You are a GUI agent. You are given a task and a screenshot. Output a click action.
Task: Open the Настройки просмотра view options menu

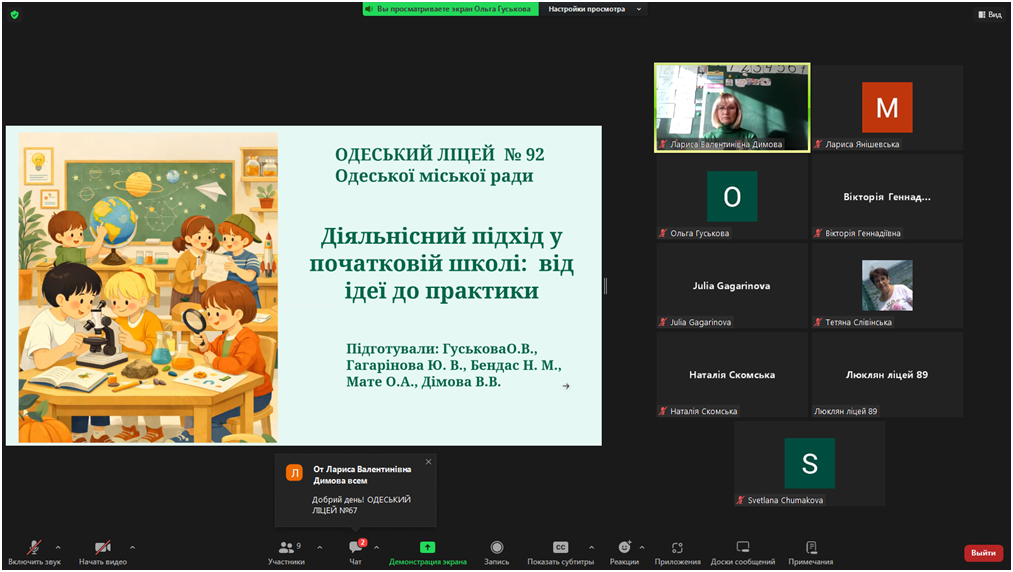click(596, 9)
